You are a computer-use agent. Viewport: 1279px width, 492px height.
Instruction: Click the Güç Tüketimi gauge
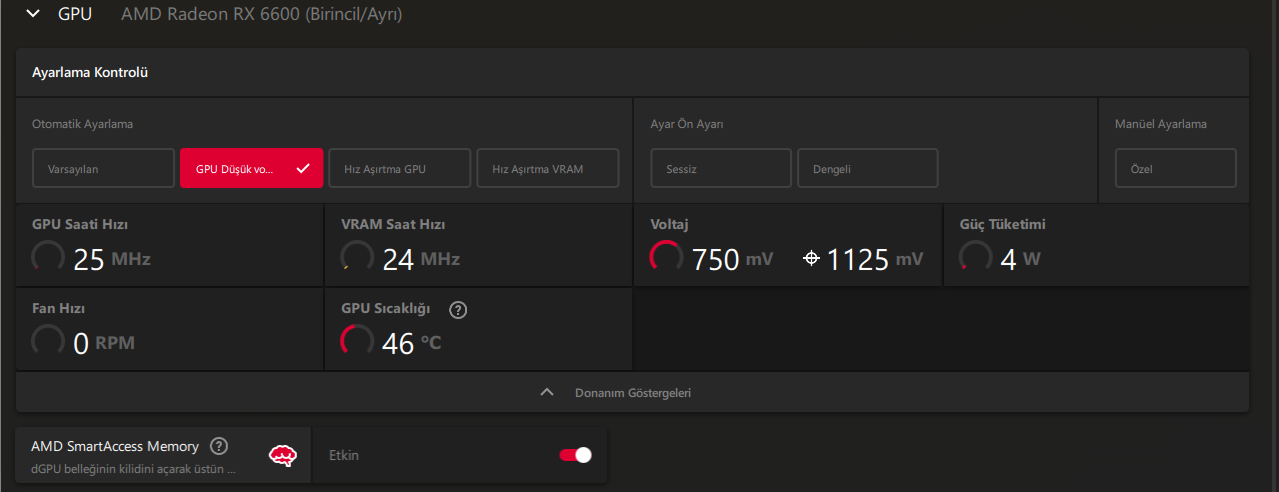pos(976,257)
